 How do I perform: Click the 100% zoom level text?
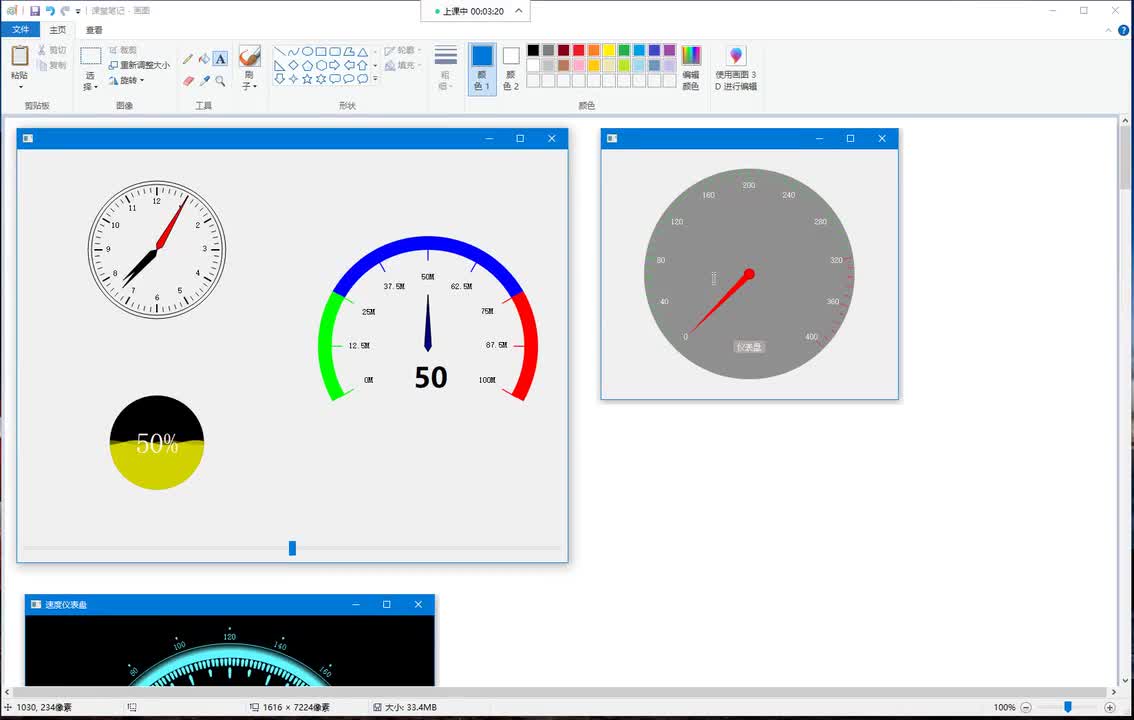(1004, 707)
